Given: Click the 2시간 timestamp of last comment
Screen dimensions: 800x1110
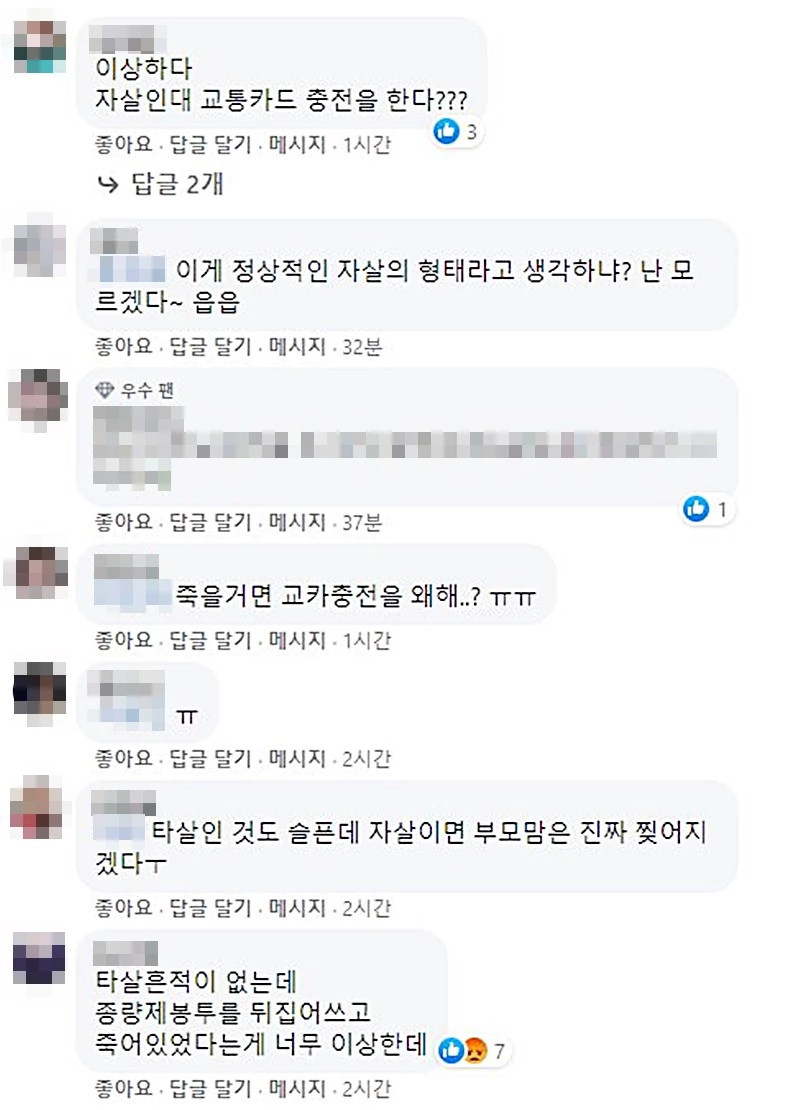Looking at the screenshot, I should [x=367, y=1088].
